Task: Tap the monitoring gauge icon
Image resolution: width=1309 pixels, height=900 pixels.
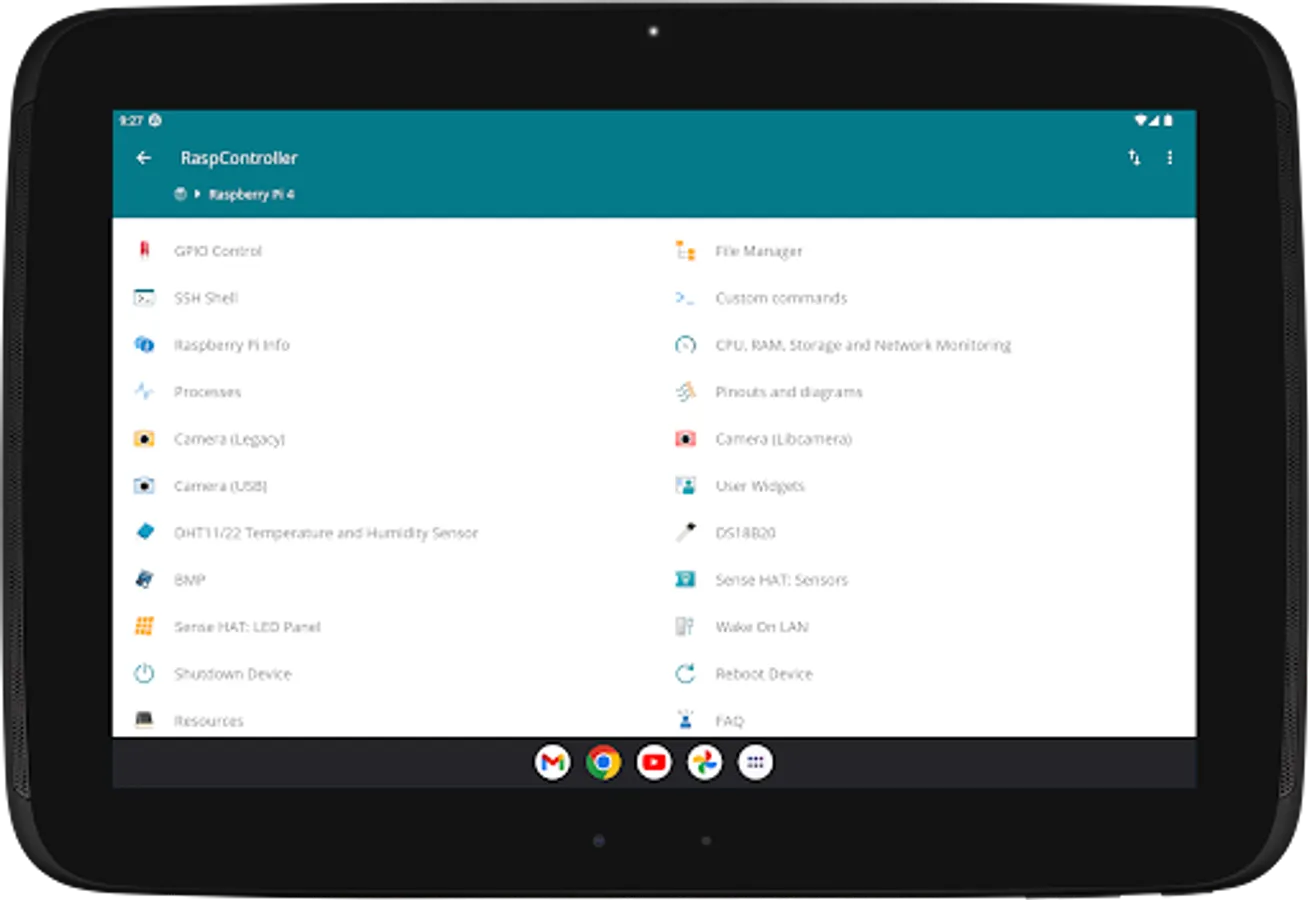Action: [x=685, y=345]
